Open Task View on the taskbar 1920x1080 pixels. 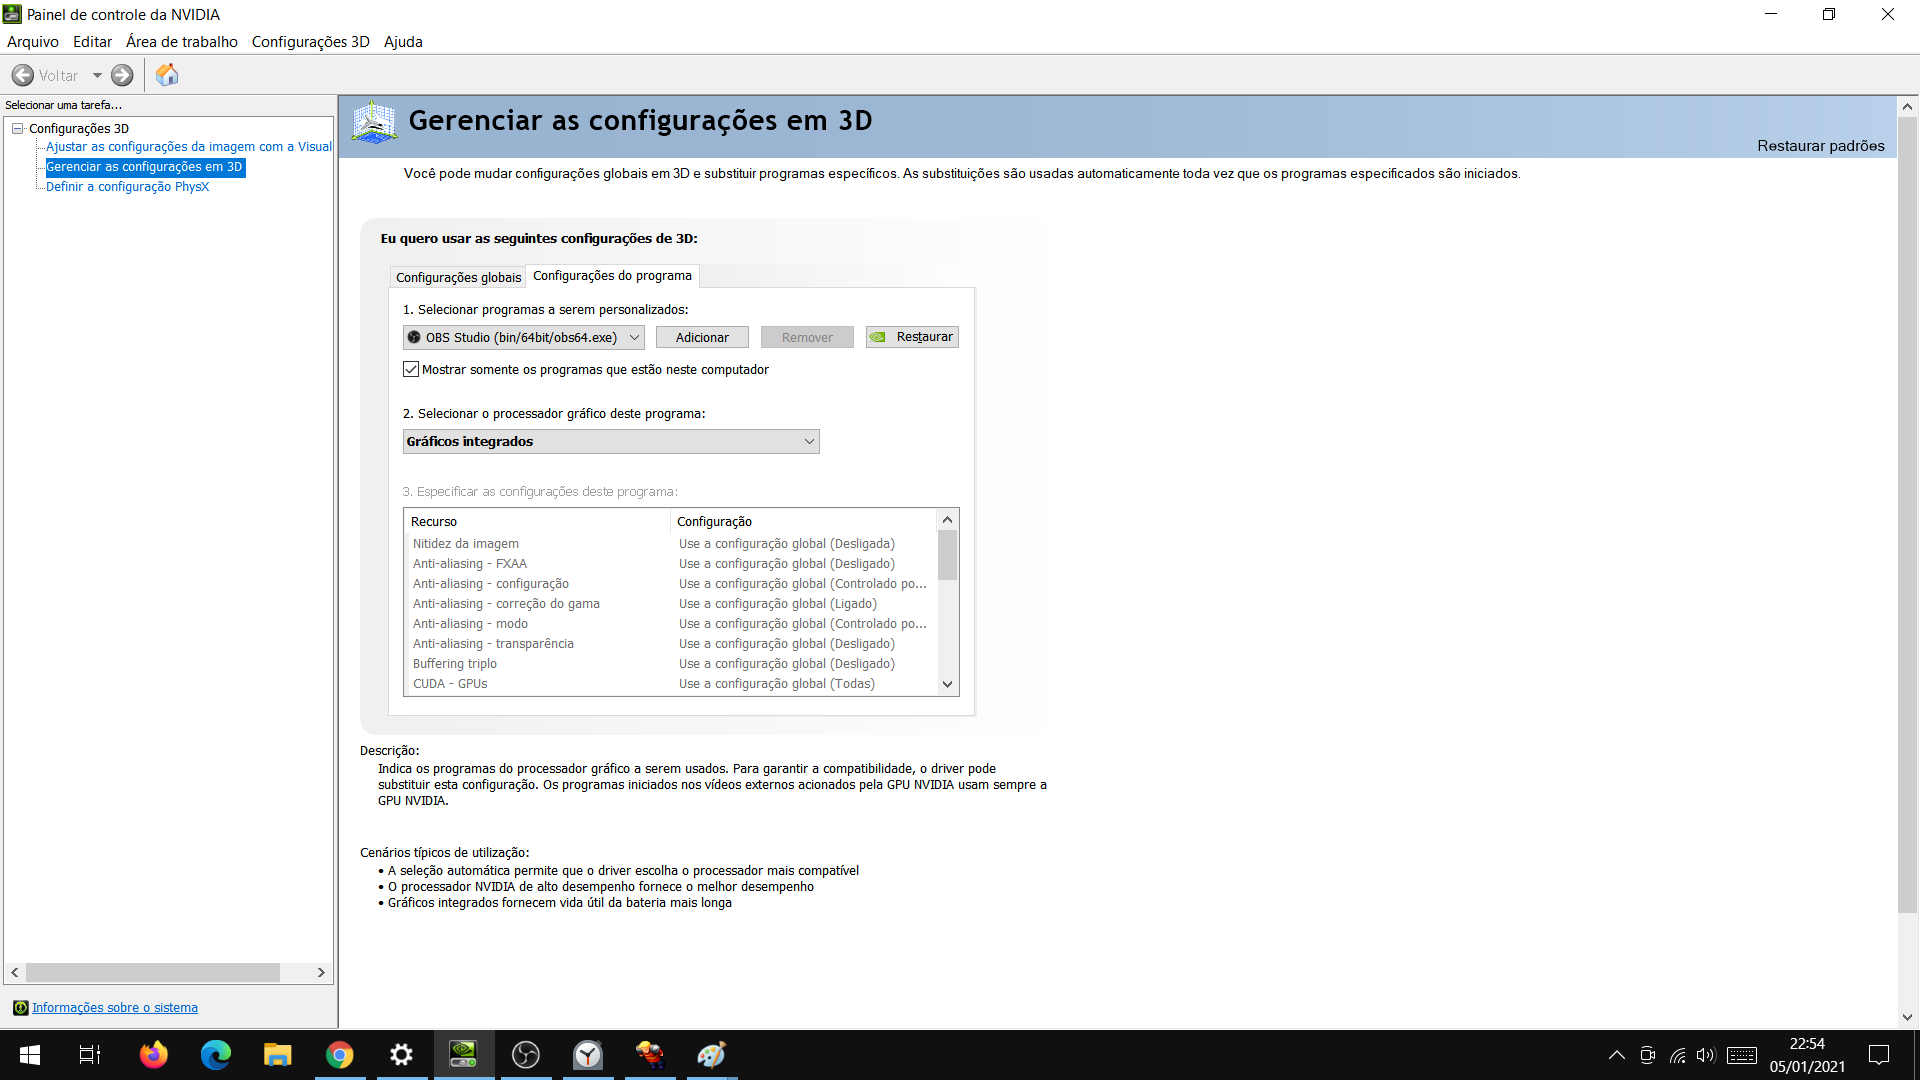[x=90, y=1055]
